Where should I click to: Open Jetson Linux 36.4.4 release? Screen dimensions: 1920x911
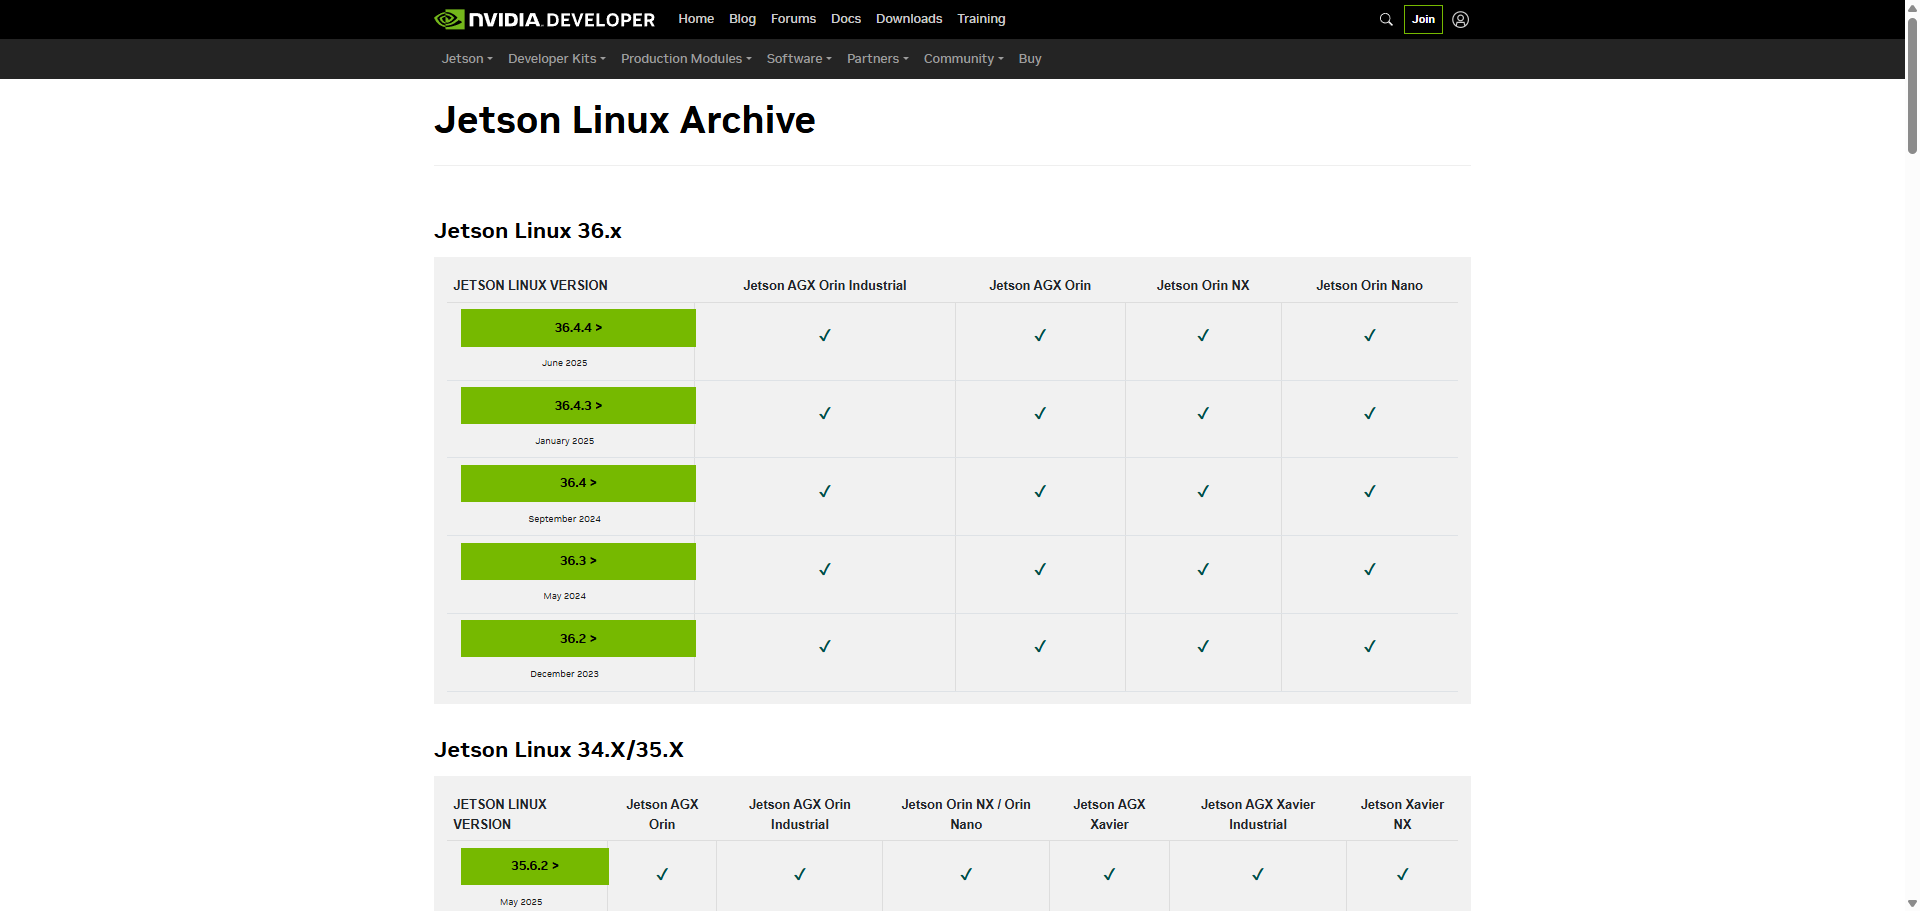tap(578, 328)
